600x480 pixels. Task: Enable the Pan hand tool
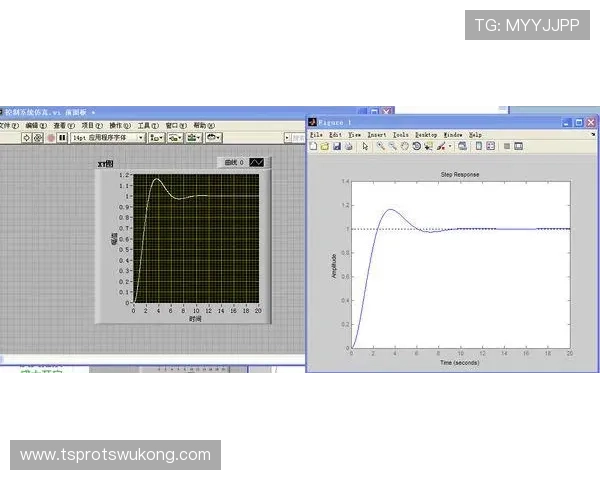coord(405,146)
